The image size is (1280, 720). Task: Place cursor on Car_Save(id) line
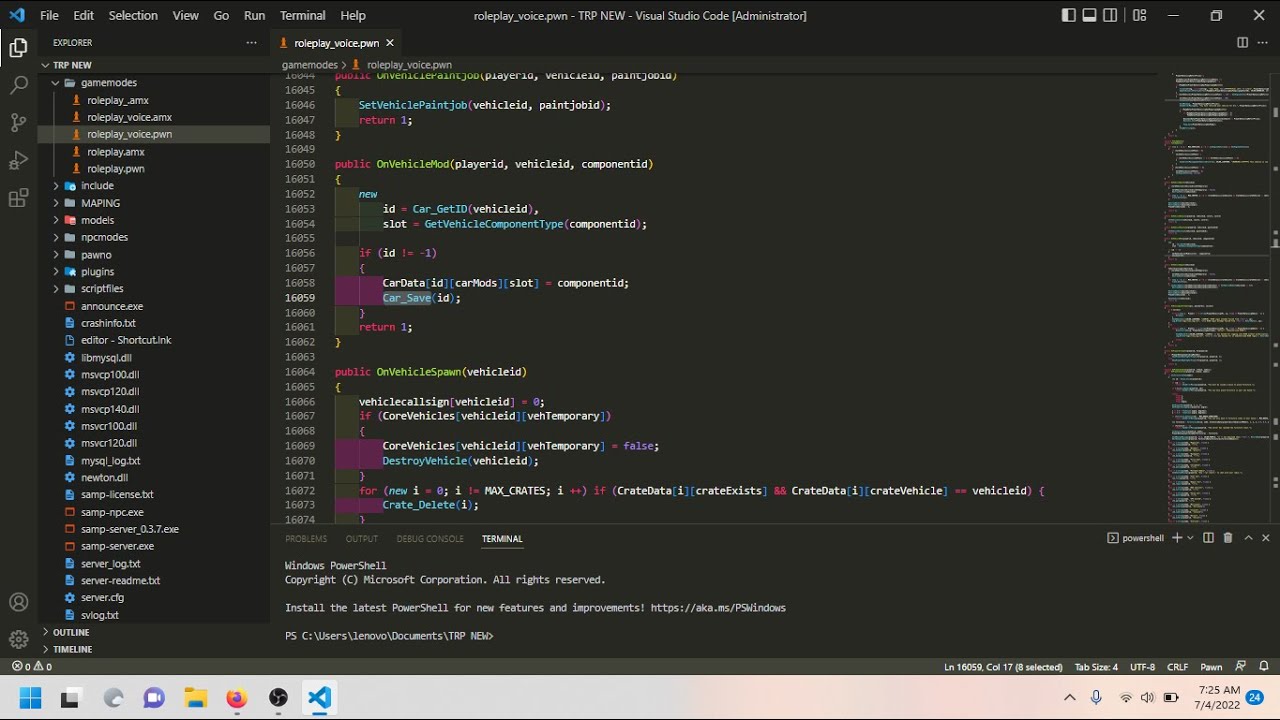[x=421, y=298]
